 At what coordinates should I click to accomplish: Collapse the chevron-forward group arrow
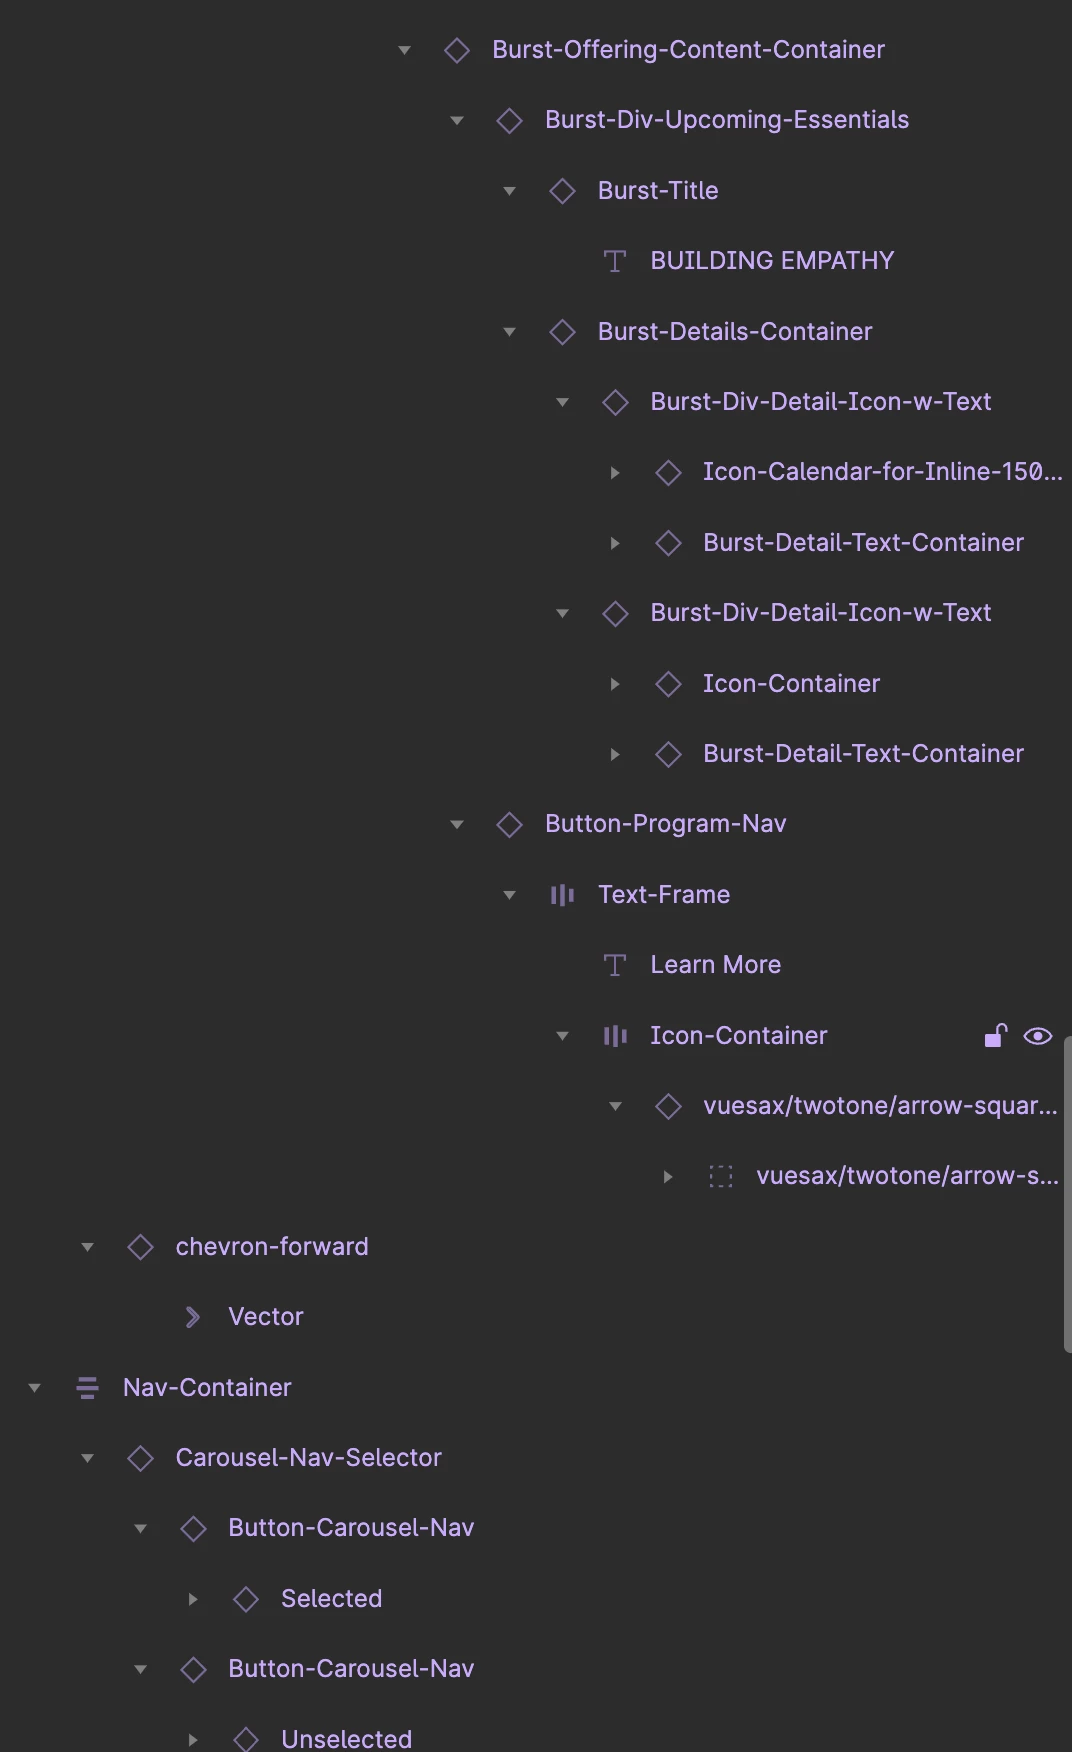(88, 1247)
